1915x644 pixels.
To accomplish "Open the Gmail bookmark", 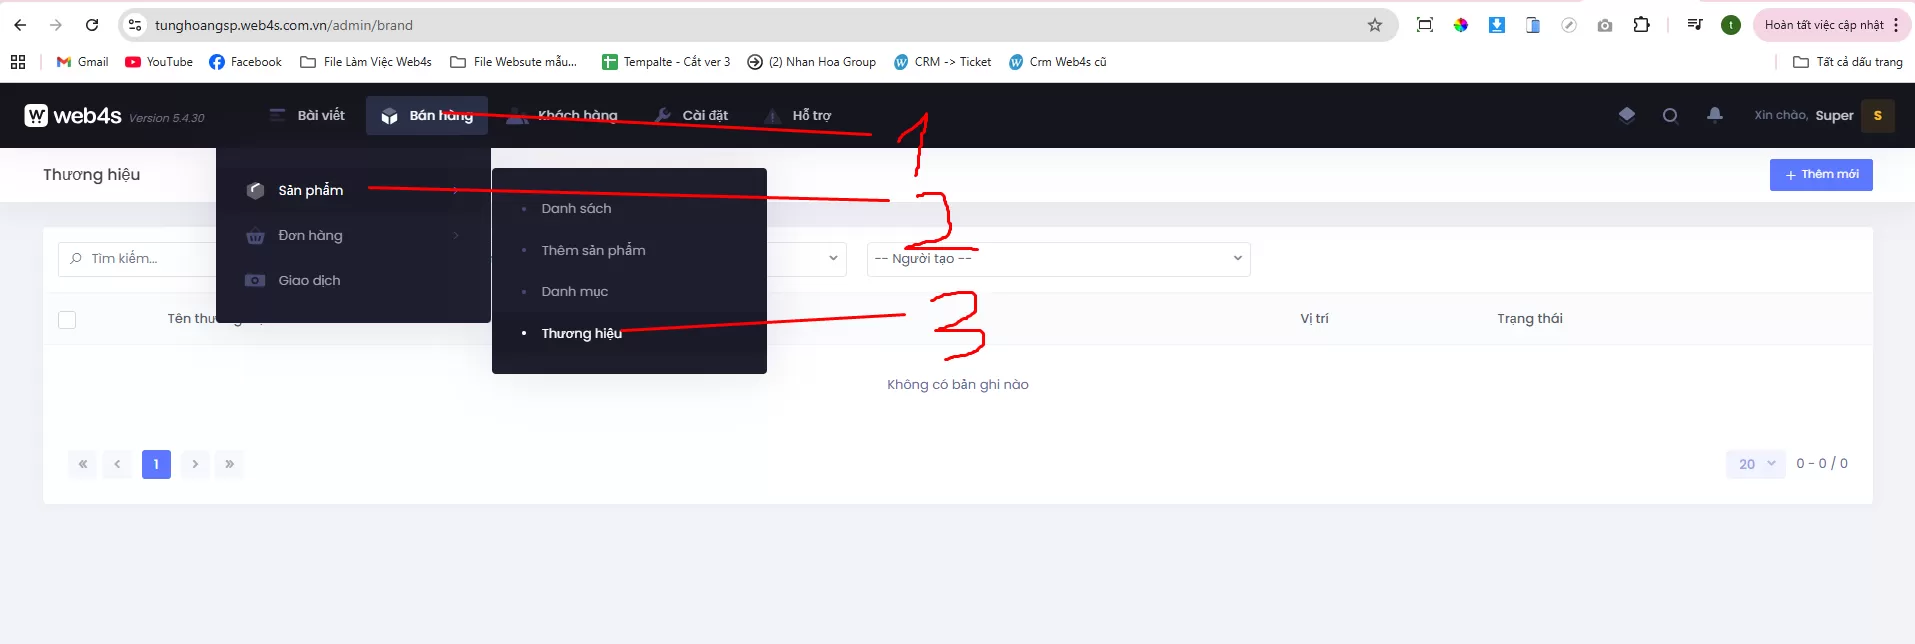I will coord(83,62).
